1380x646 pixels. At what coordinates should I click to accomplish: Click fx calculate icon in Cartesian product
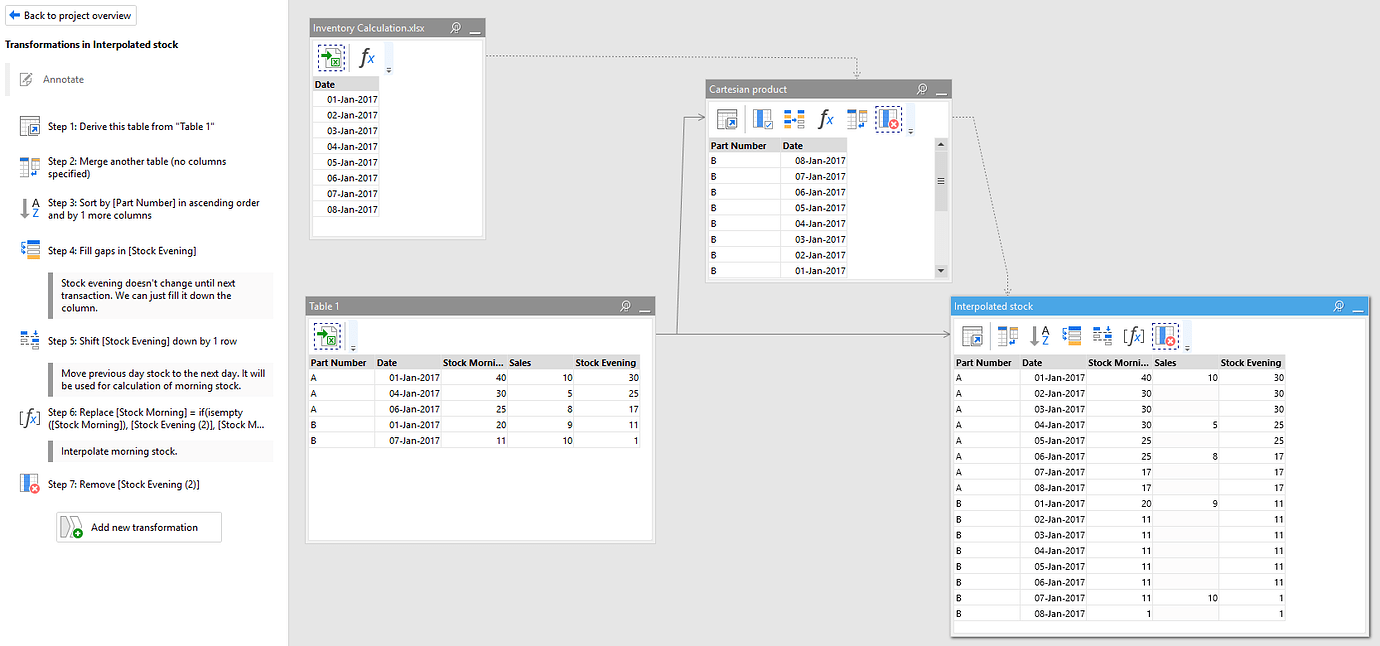825,120
